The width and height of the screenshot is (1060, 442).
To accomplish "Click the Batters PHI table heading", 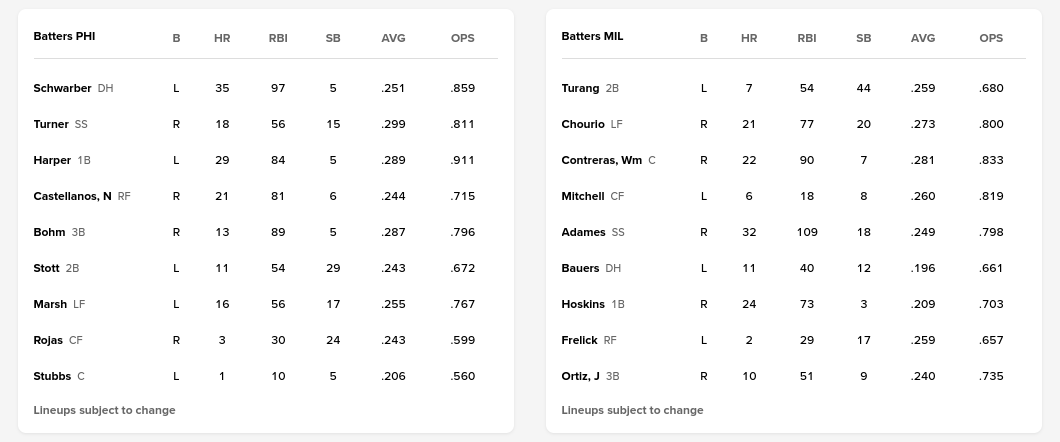I will pyautogui.click(x=64, y=36).
